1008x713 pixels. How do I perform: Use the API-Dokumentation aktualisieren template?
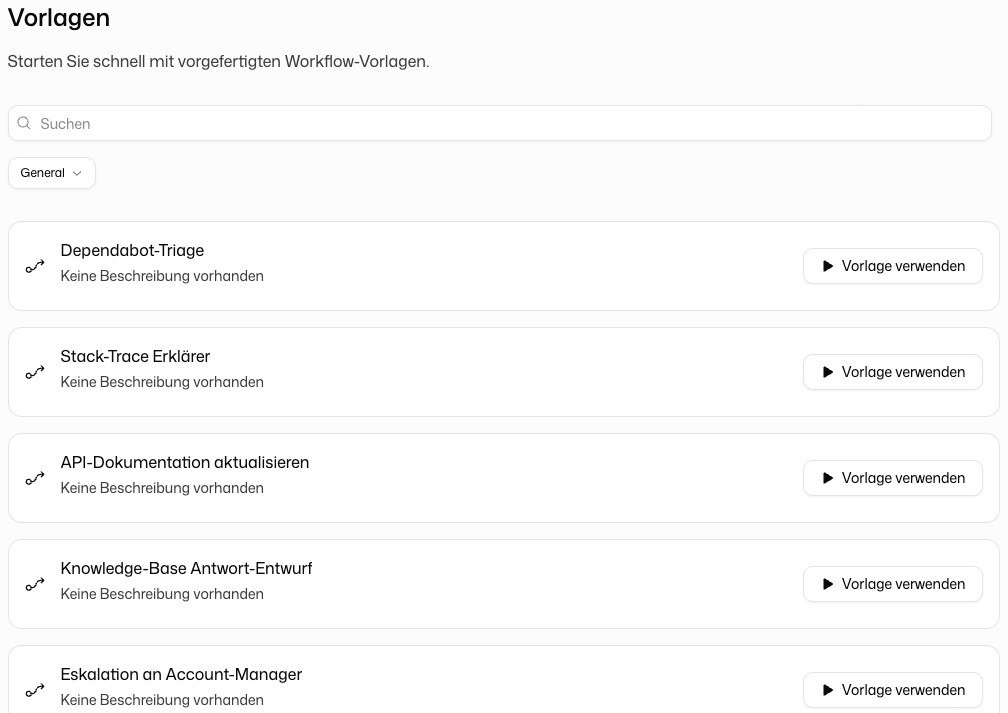pyautogui.click(x=892, y=478)
